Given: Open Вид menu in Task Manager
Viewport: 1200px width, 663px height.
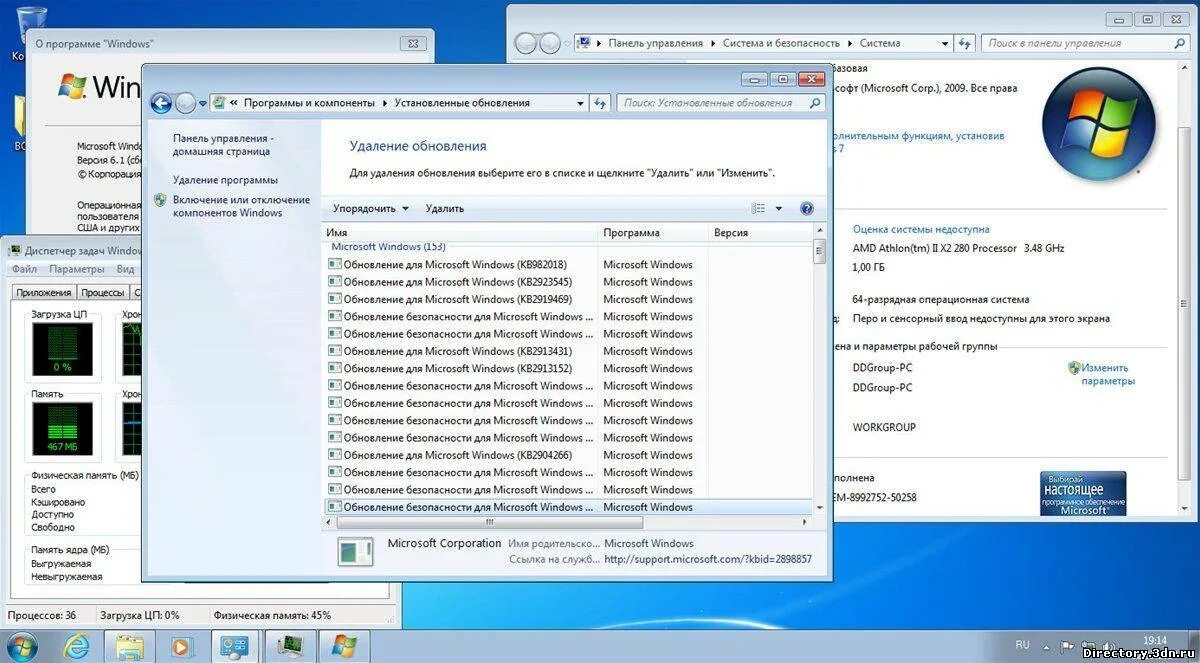Looking at the screenshot, I should [x=125, y=269].
